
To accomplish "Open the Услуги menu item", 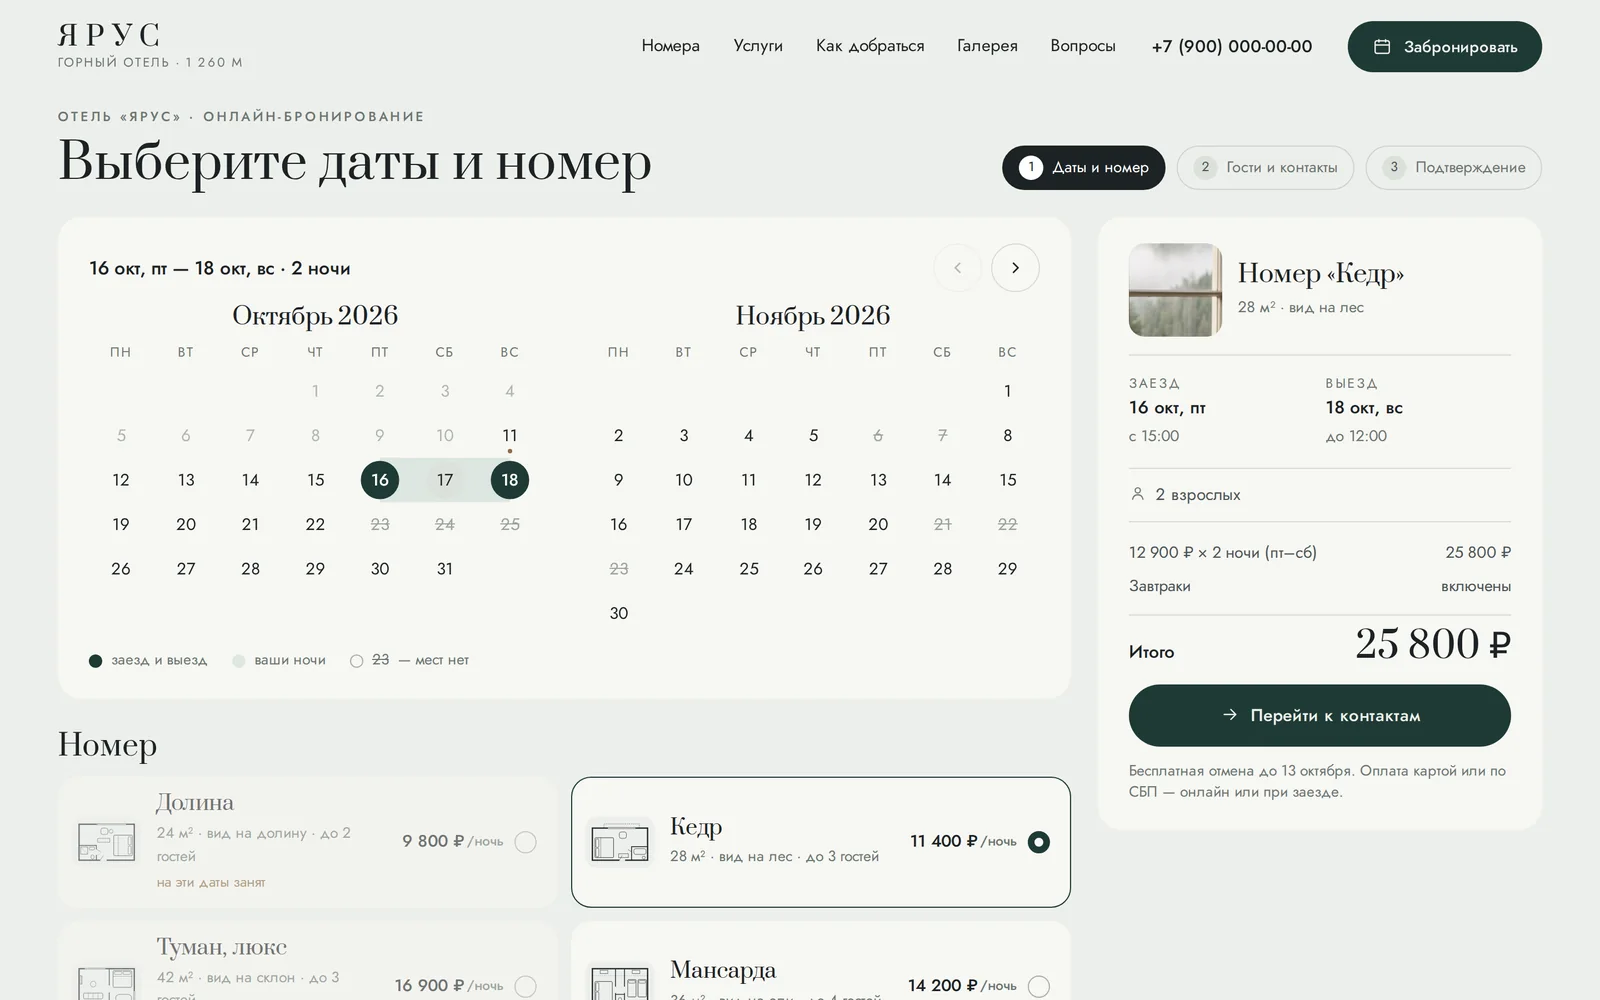I will click(x=758, y=46).
